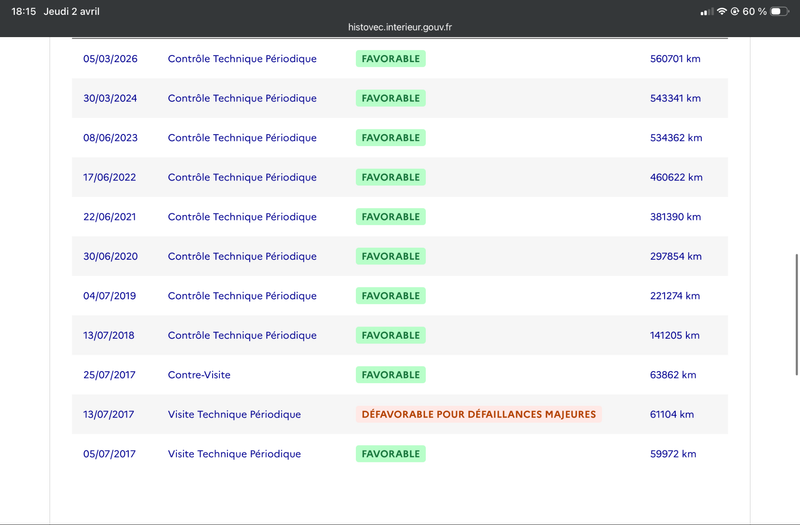Click the DÉFAVORABLE POUR DÉFAILLANCES MAJEURES badge

click(479, 414)
